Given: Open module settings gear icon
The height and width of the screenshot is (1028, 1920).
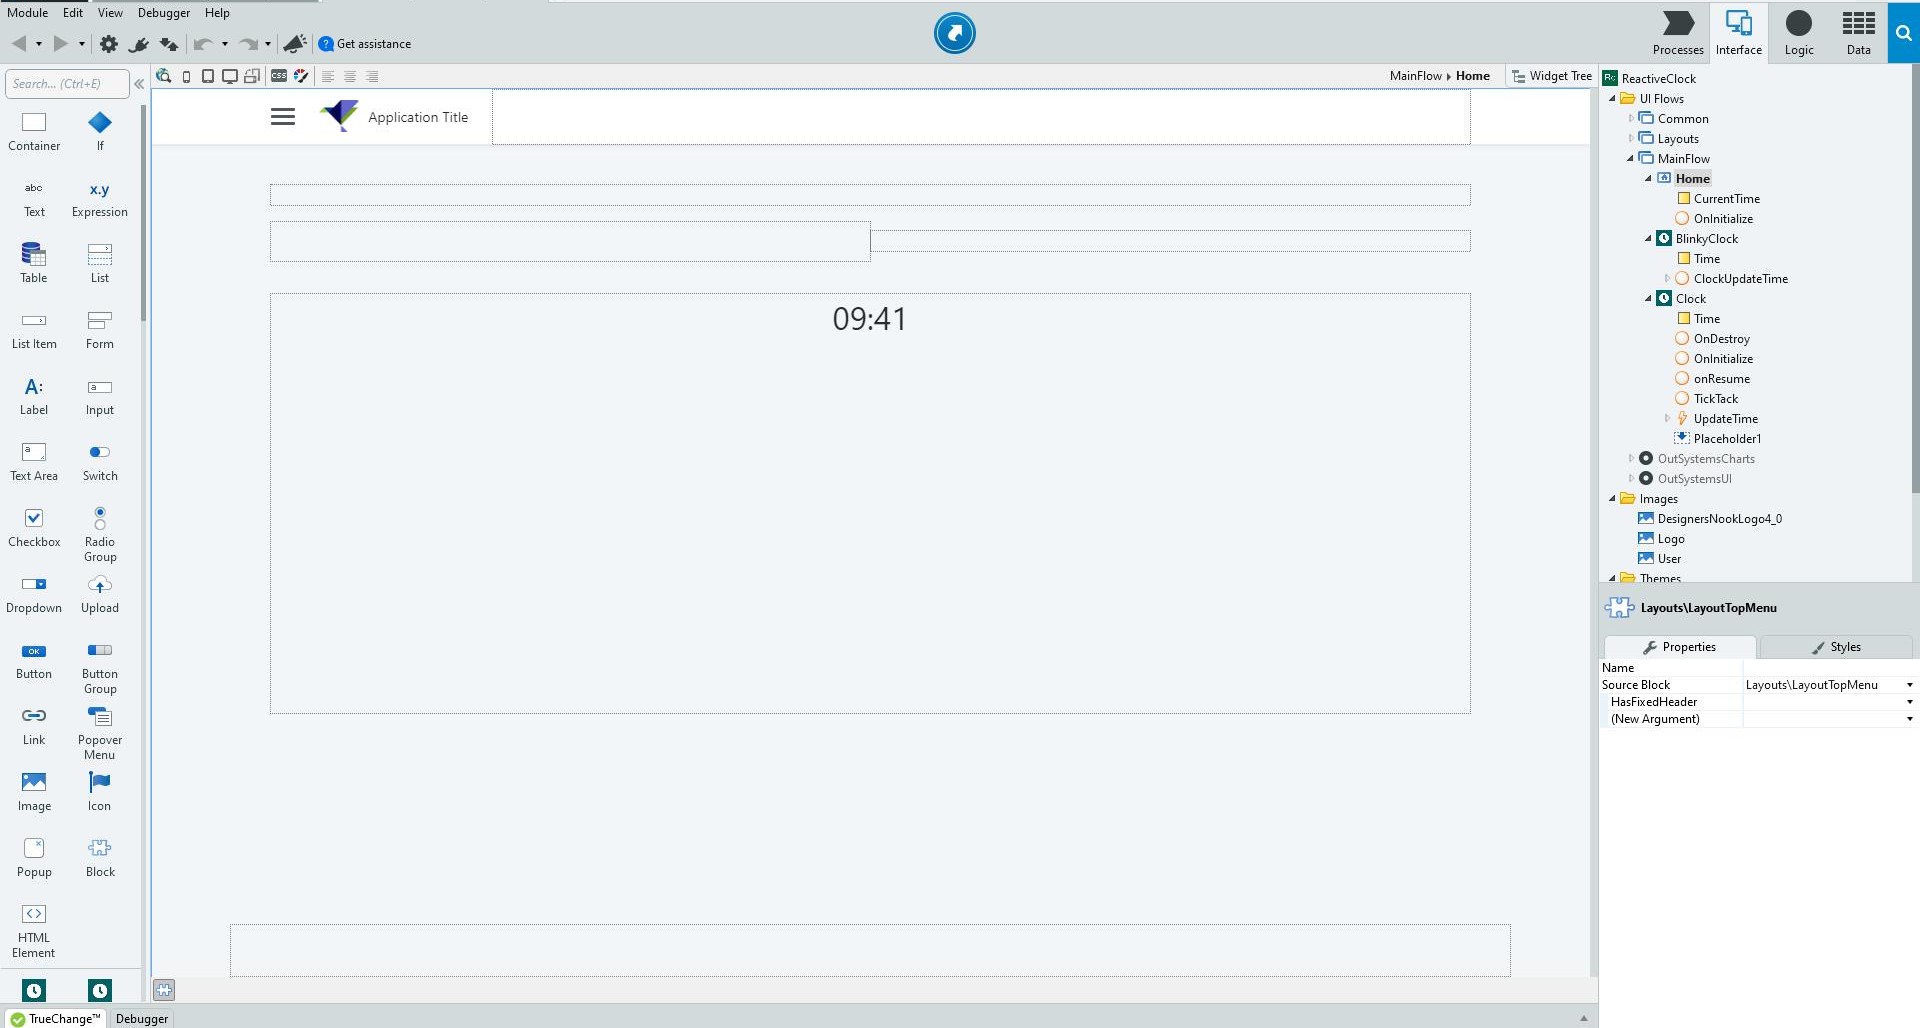Looking at the screenshot, I should pyautogui.click(x=109, y=44).
